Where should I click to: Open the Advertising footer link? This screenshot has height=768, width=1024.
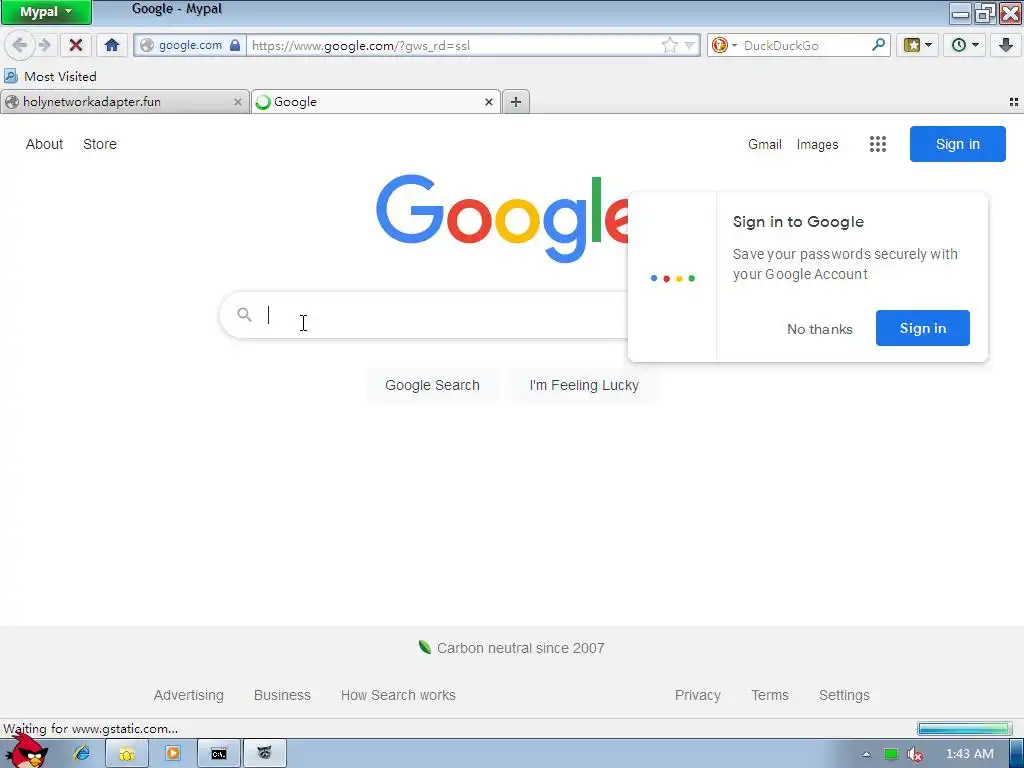(x=189, y=695)
